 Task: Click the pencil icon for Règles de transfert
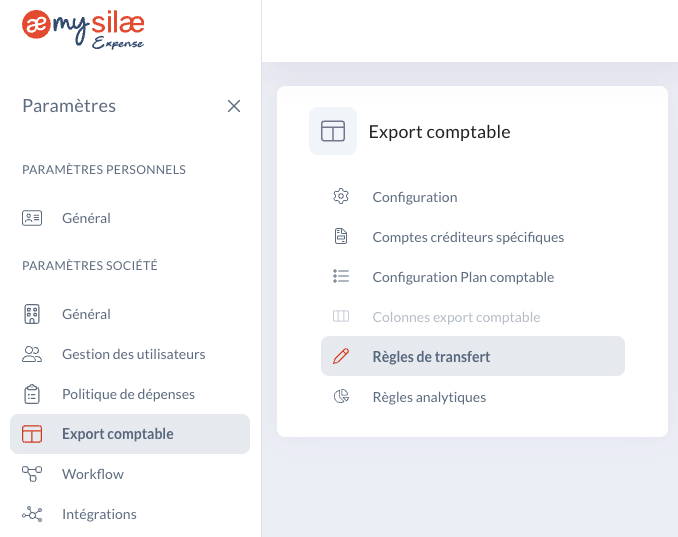341,356
